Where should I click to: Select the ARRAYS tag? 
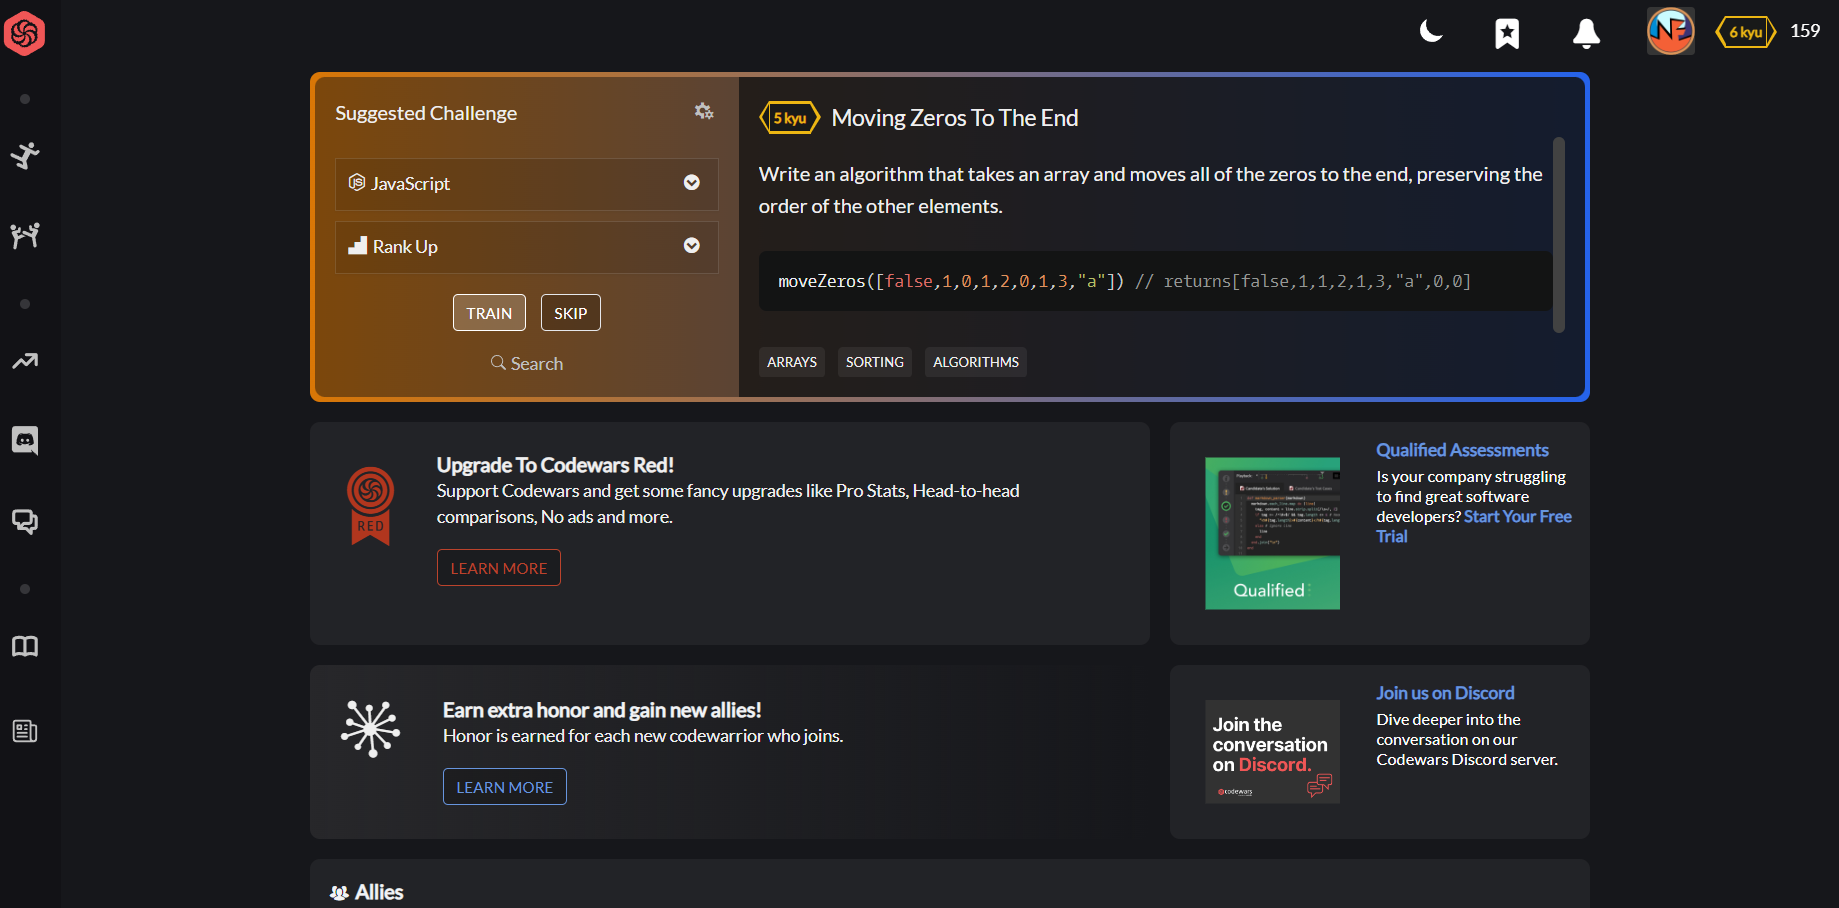pos(792,362)
